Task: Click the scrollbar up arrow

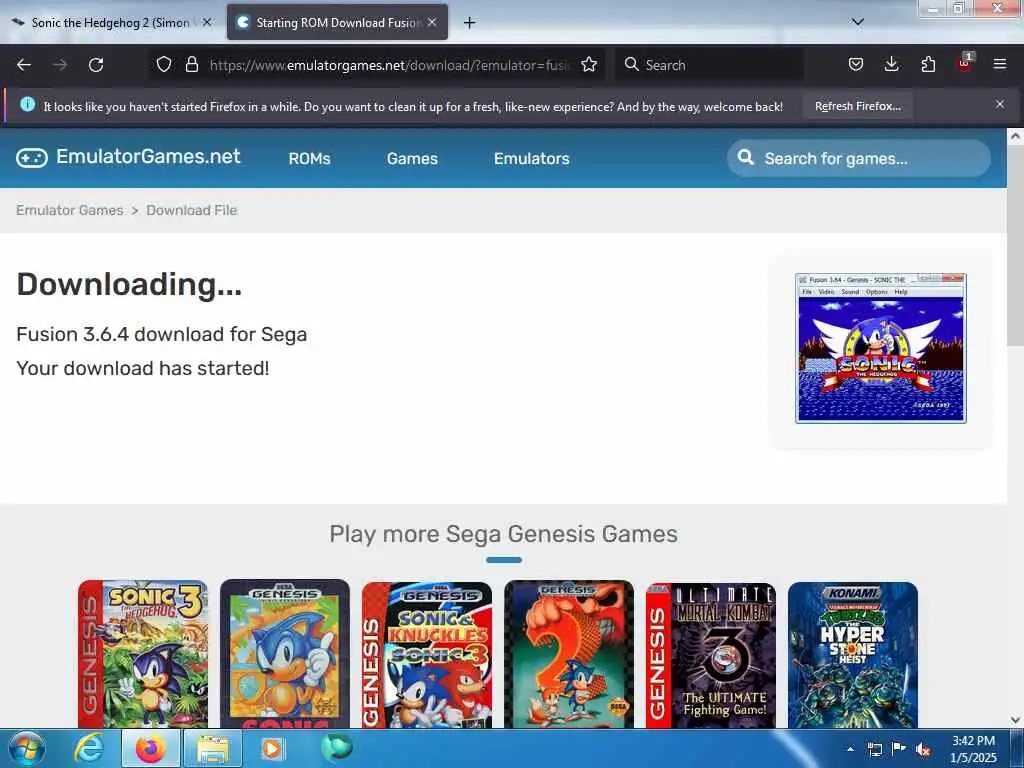Action: [1015, 136]
